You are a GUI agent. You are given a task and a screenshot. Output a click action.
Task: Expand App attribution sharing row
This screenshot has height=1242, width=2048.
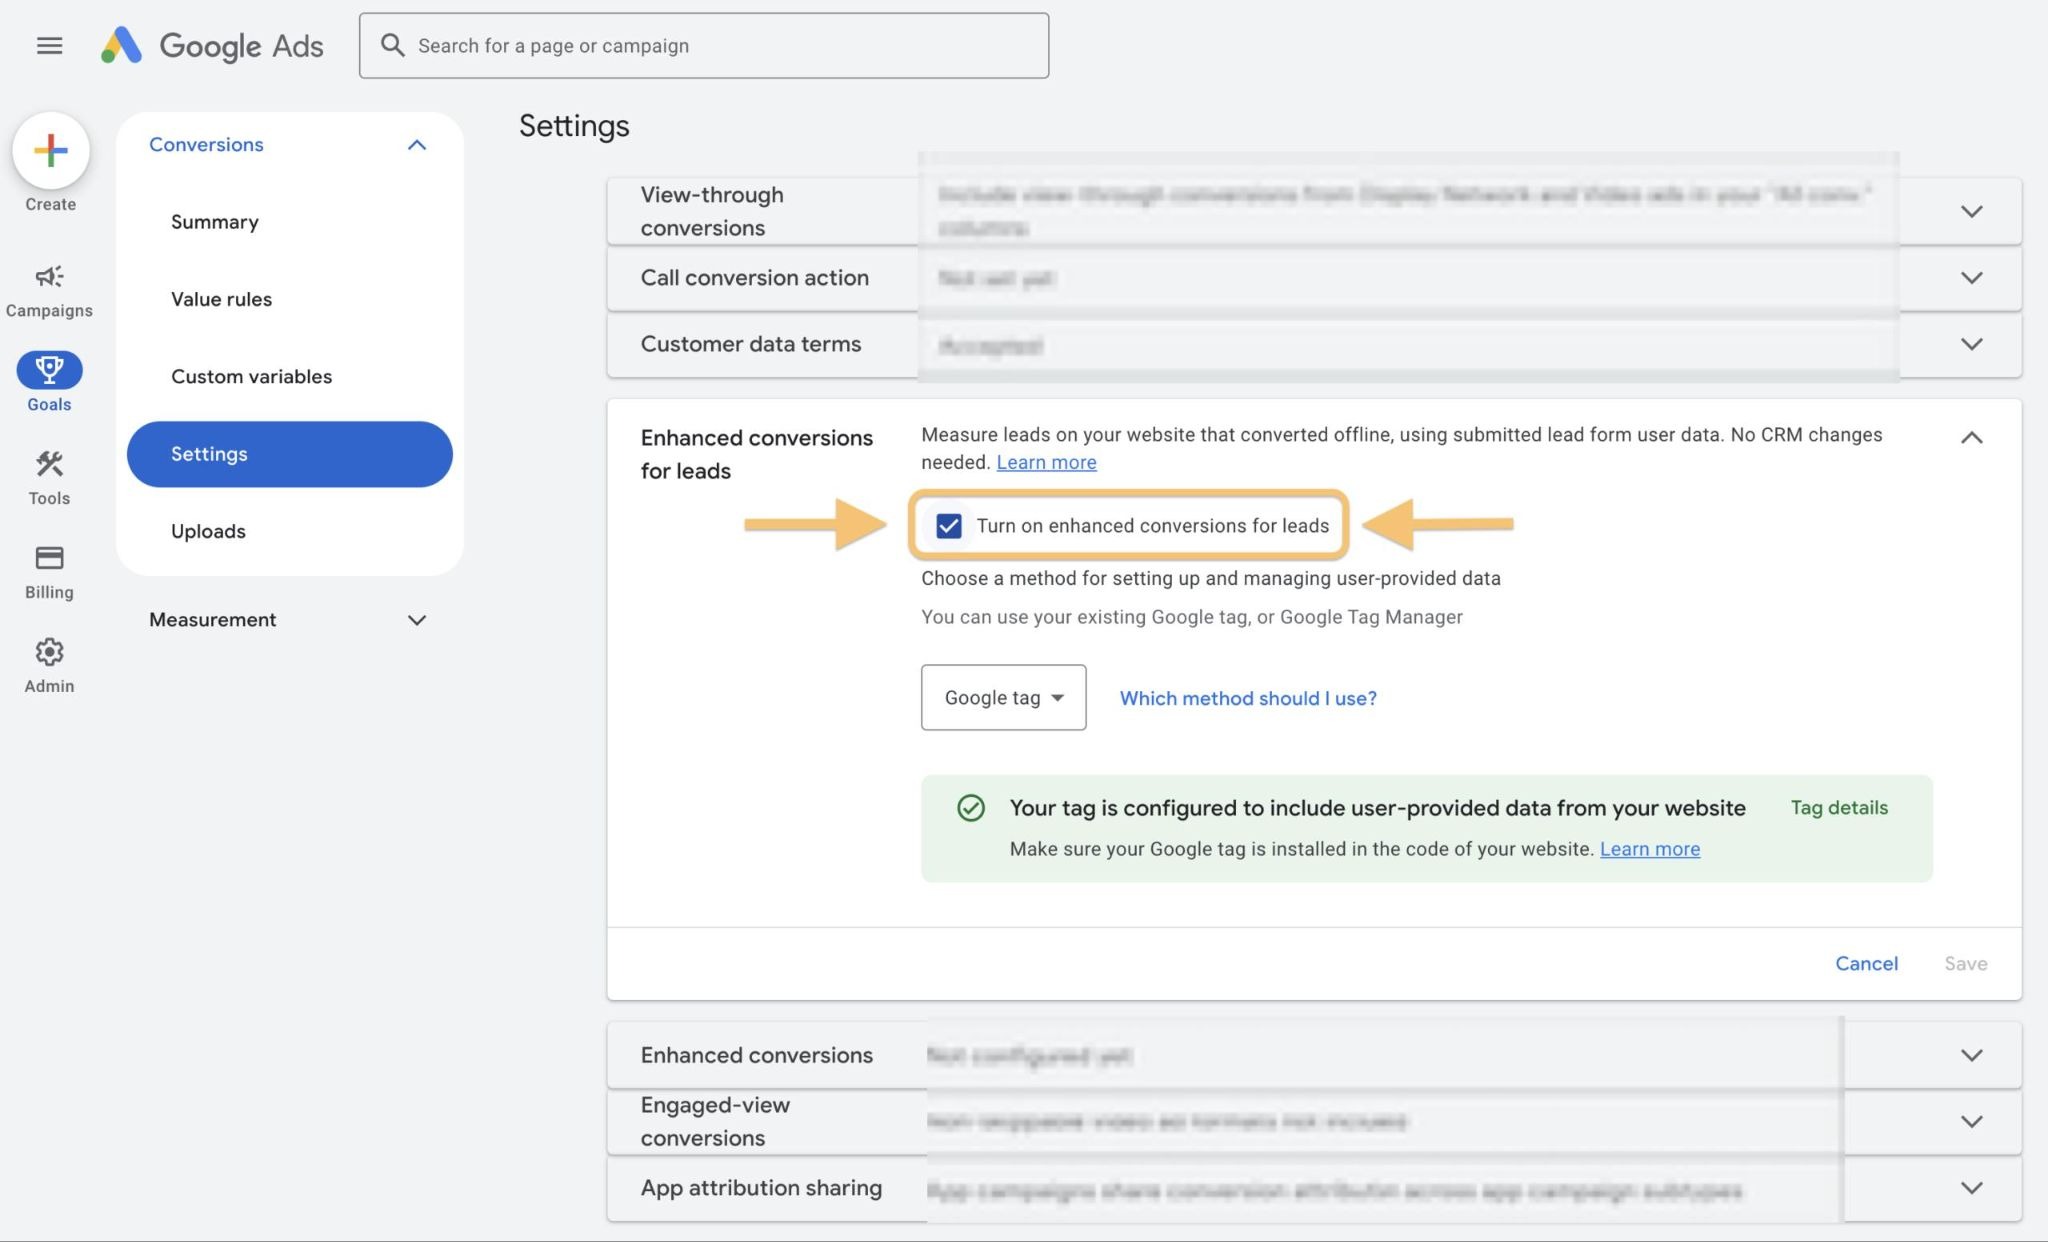(1971, 1188)
